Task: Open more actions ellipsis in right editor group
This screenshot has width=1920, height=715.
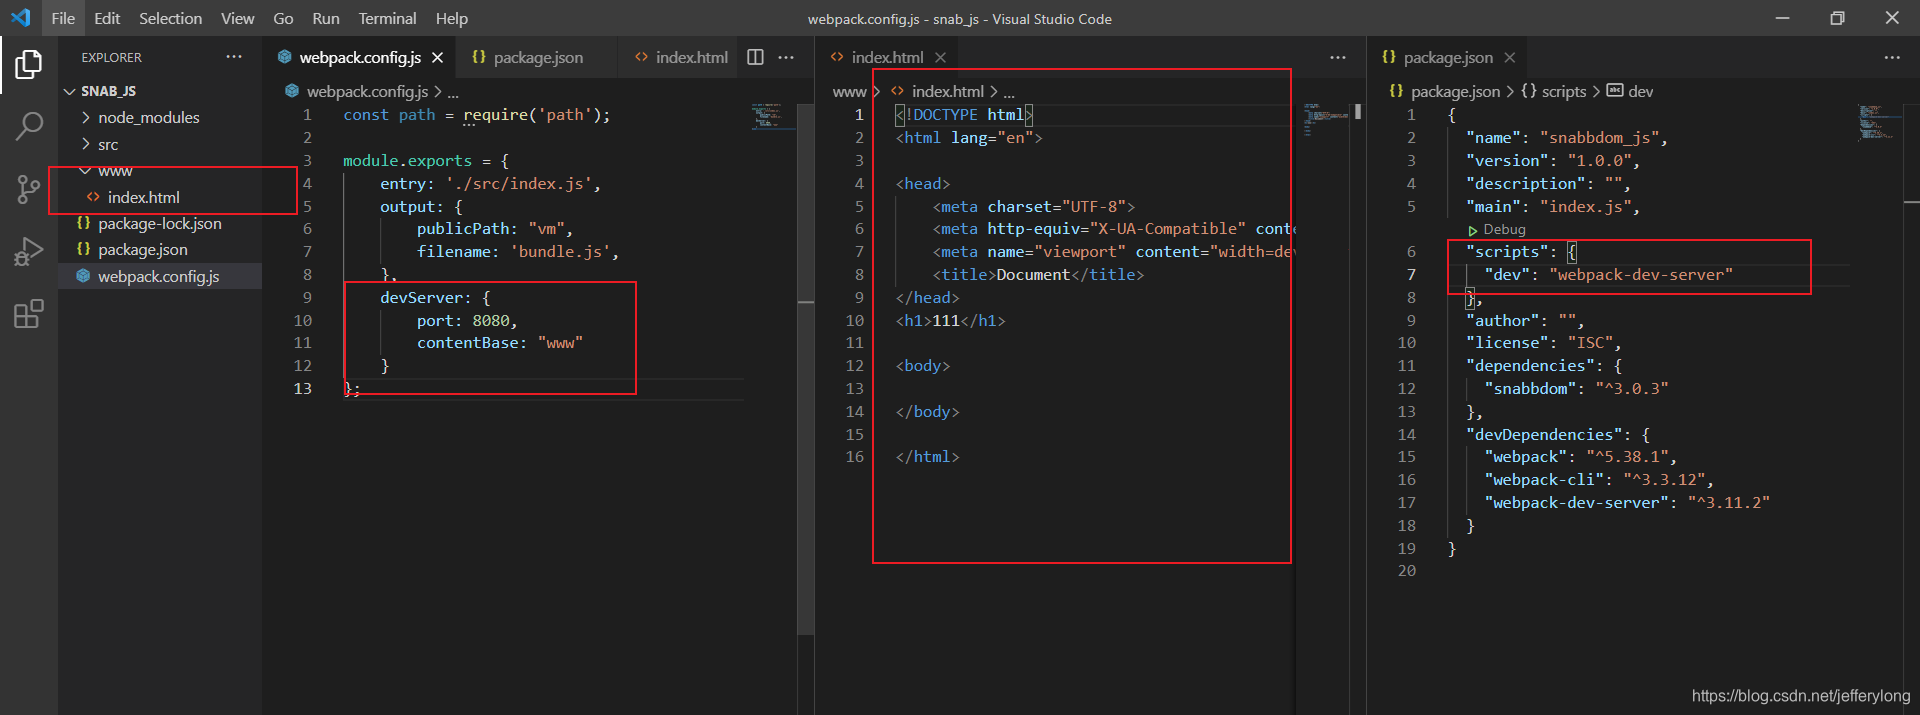Action: (x=1892, y=57)
